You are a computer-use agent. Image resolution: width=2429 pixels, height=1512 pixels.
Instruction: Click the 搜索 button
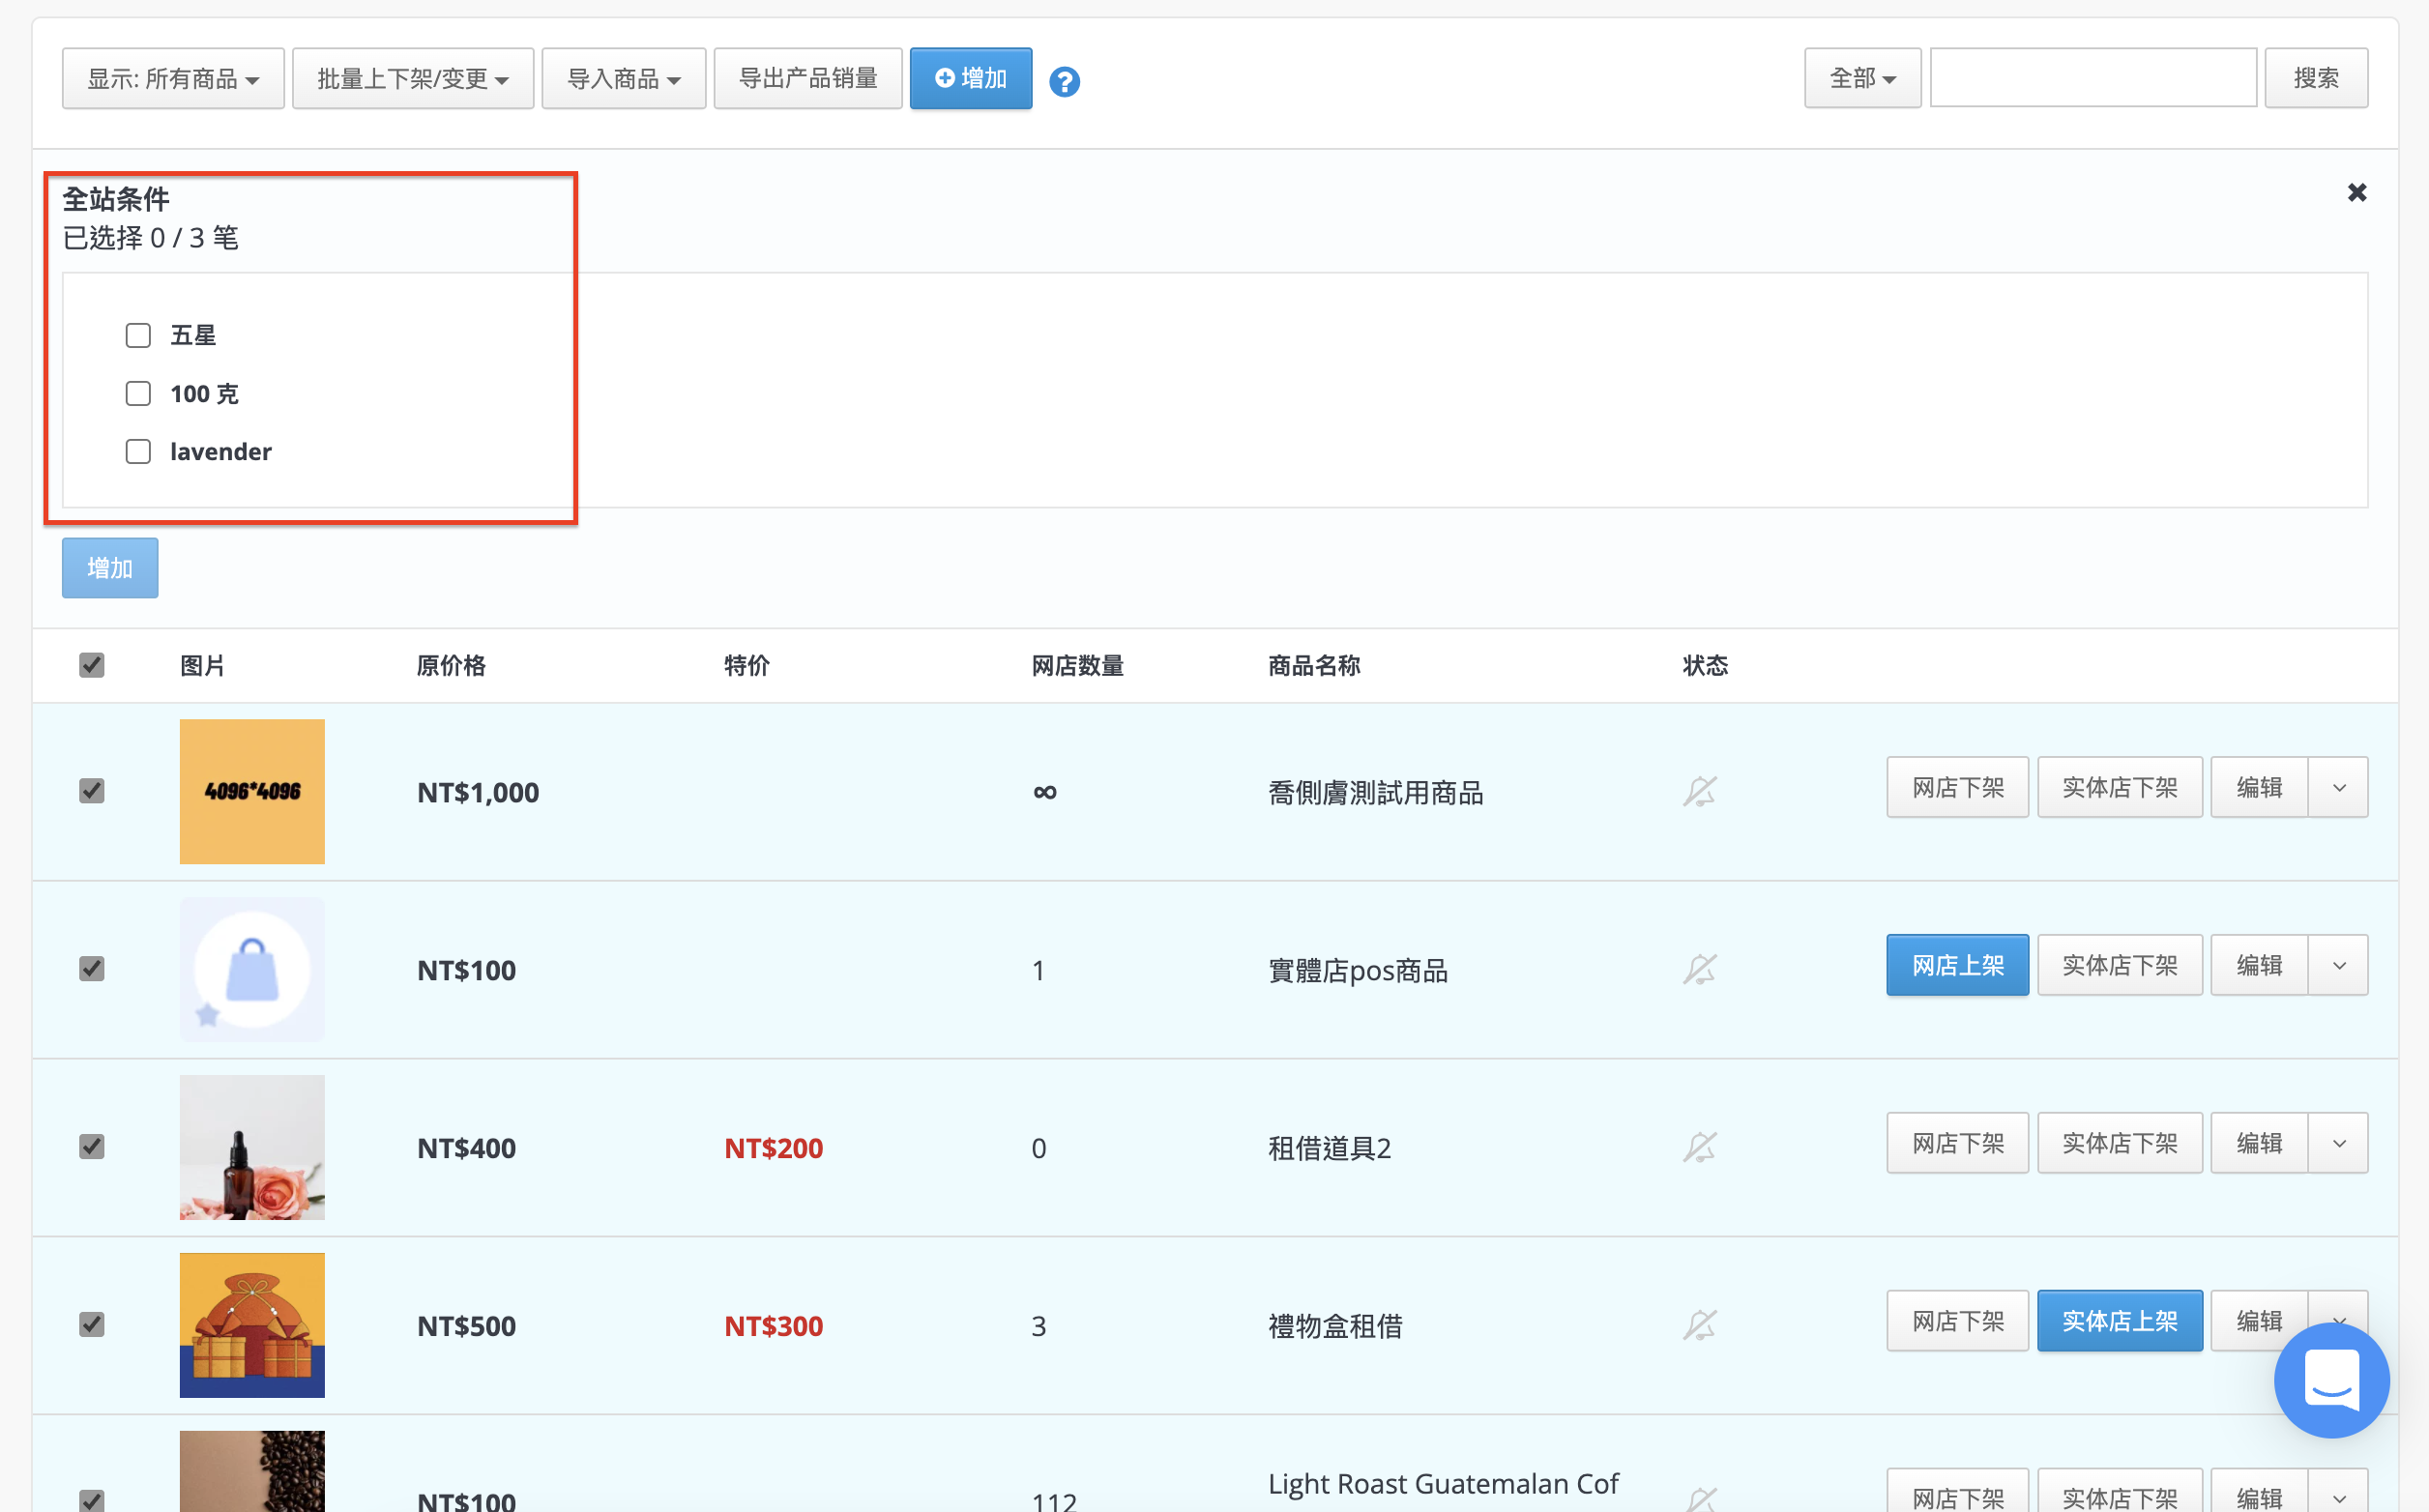pyautogui.click(x=2316, y=78)
